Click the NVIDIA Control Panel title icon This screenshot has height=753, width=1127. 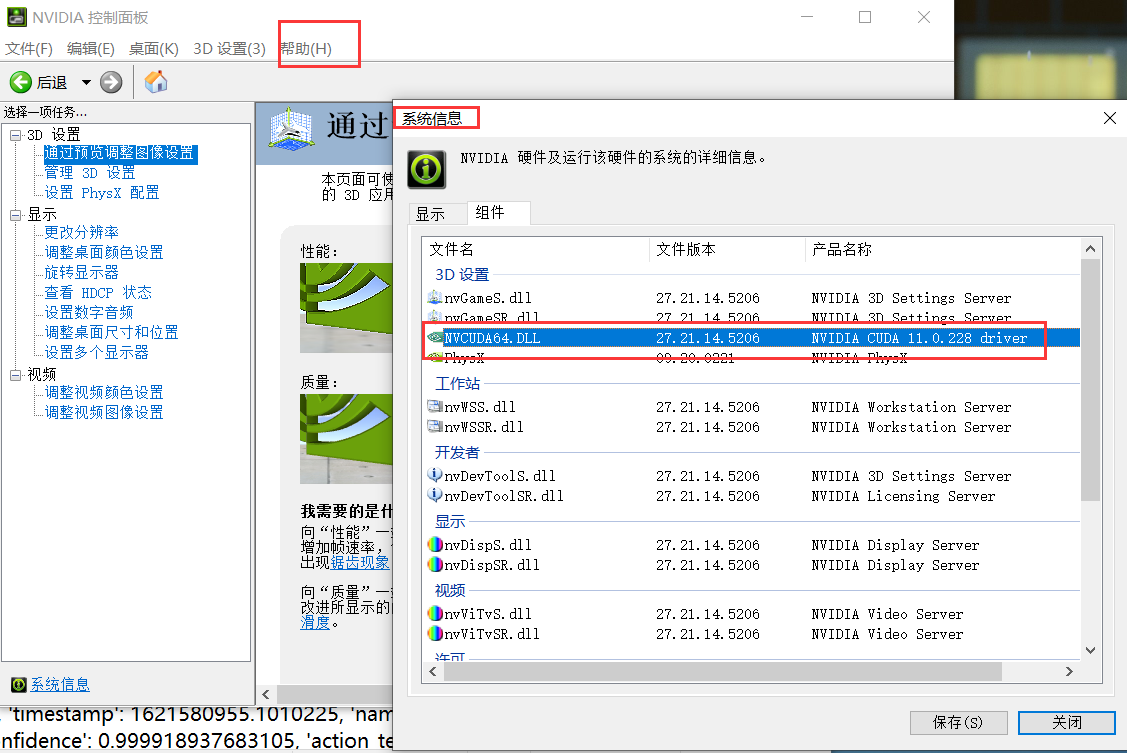pos(17,17)
